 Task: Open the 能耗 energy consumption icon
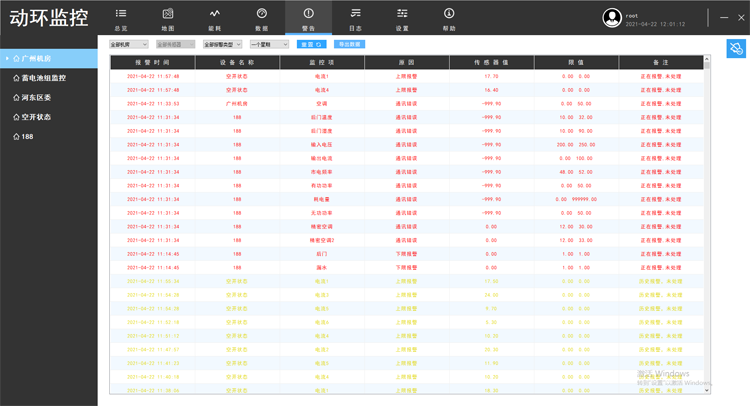tap(214, 13)
